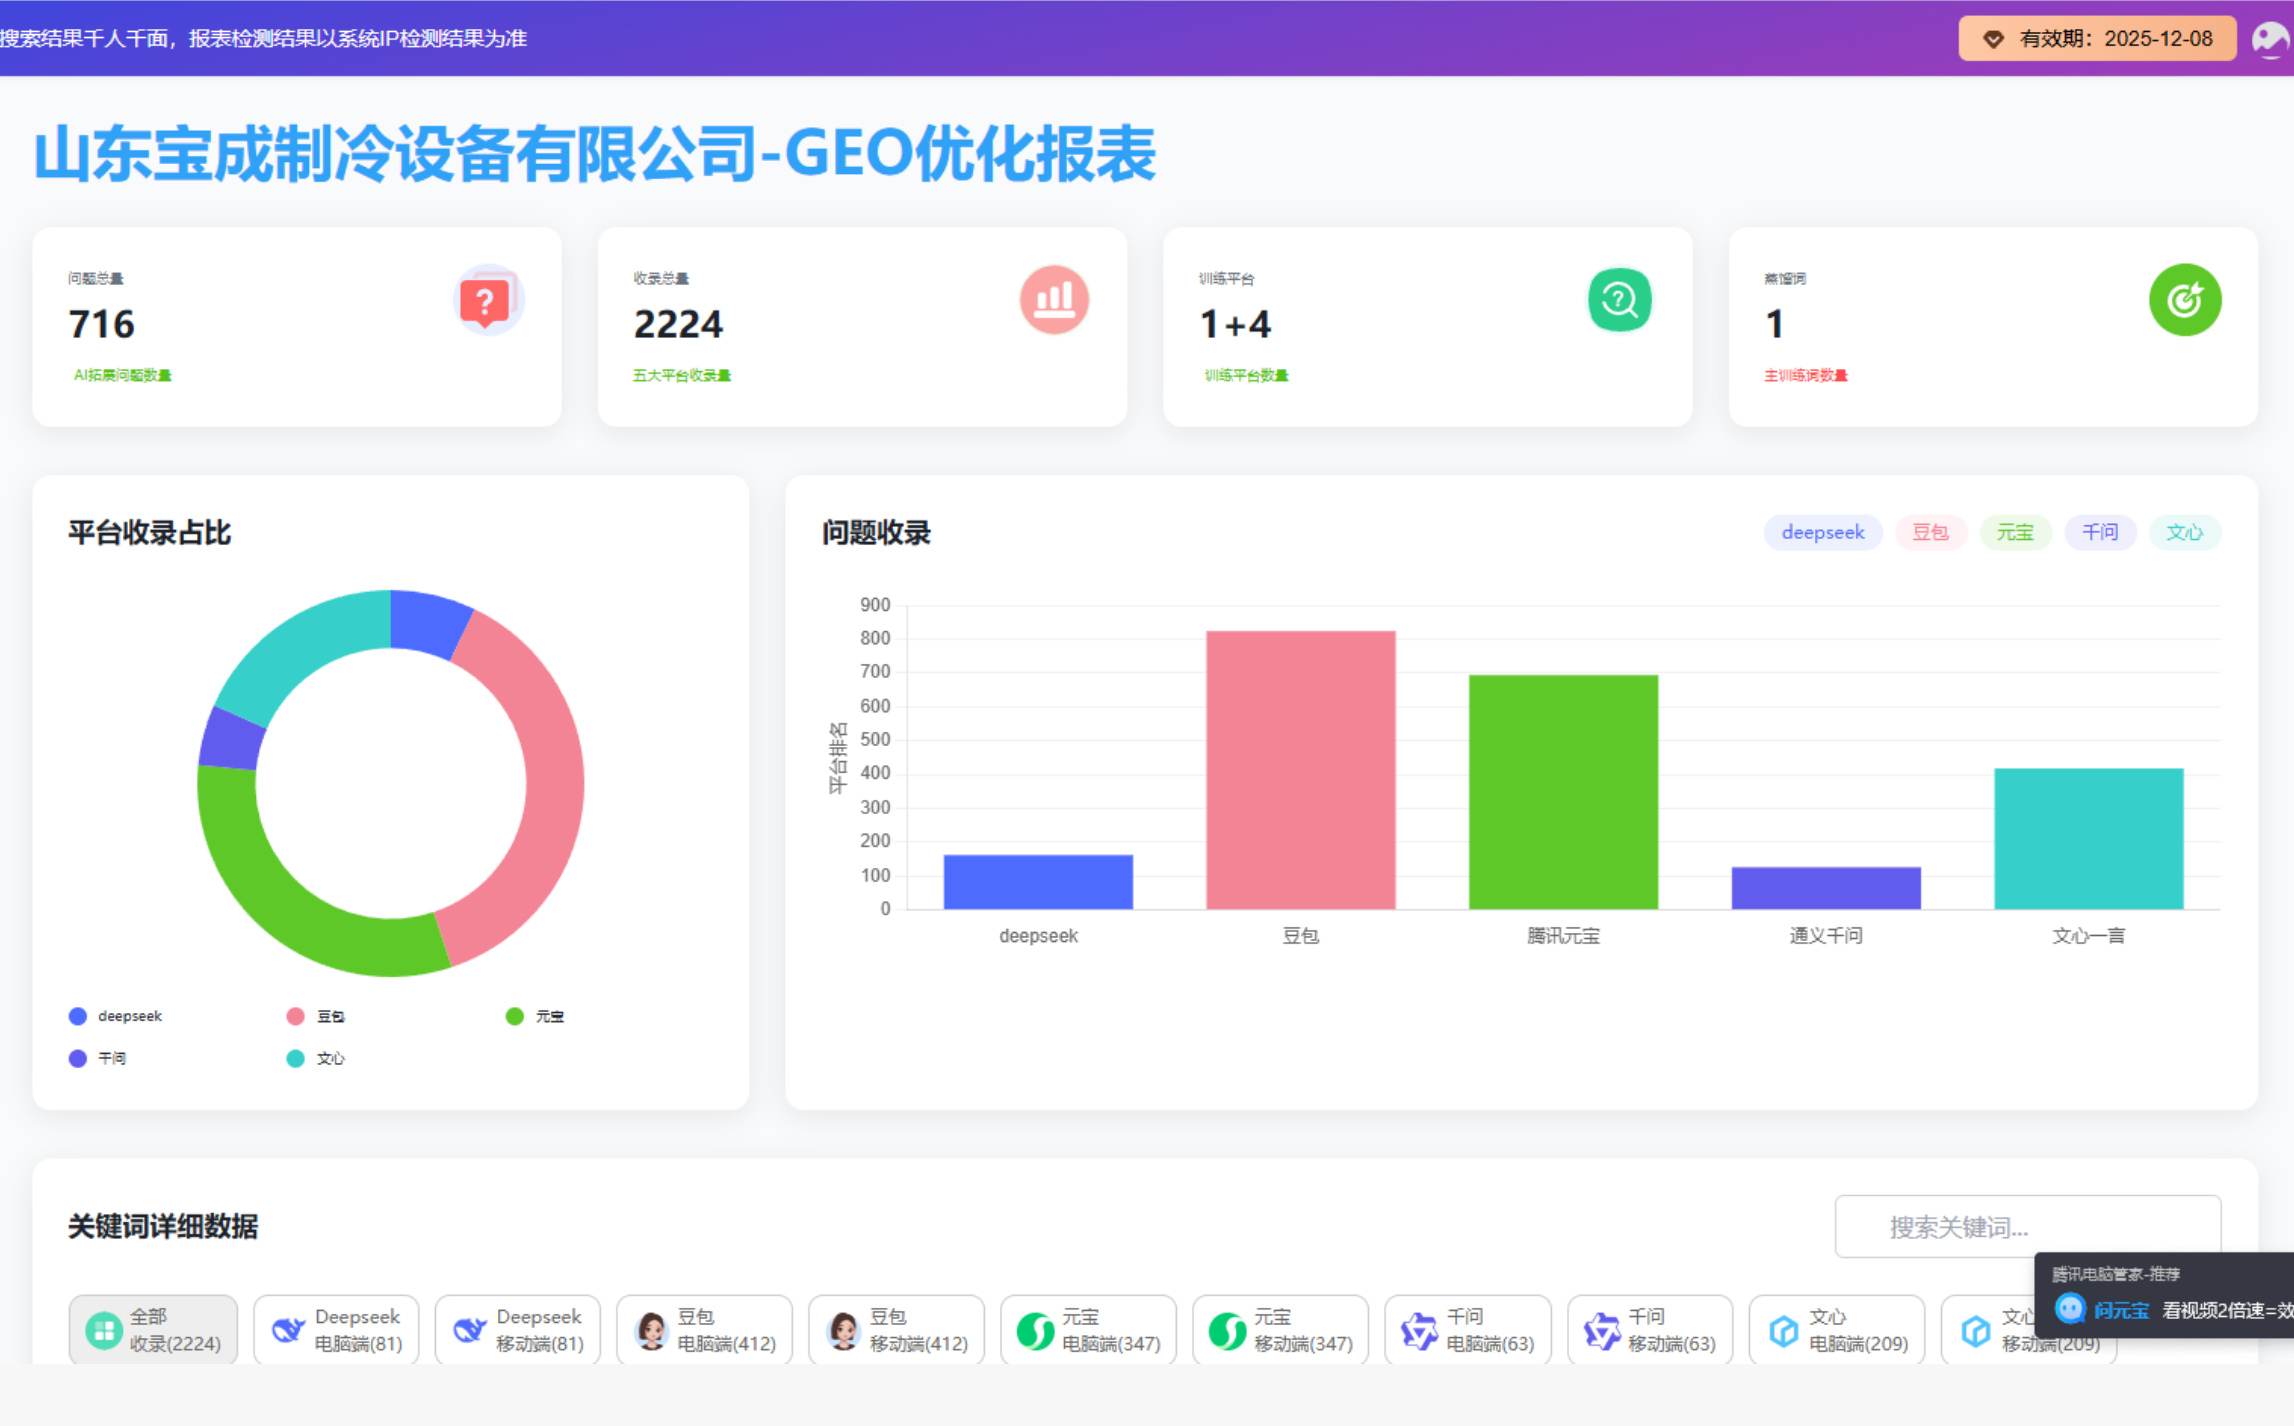
Task: Click the 千问 icon on 千问 电脑端(63) chip
Action: pos(1418,1329)
